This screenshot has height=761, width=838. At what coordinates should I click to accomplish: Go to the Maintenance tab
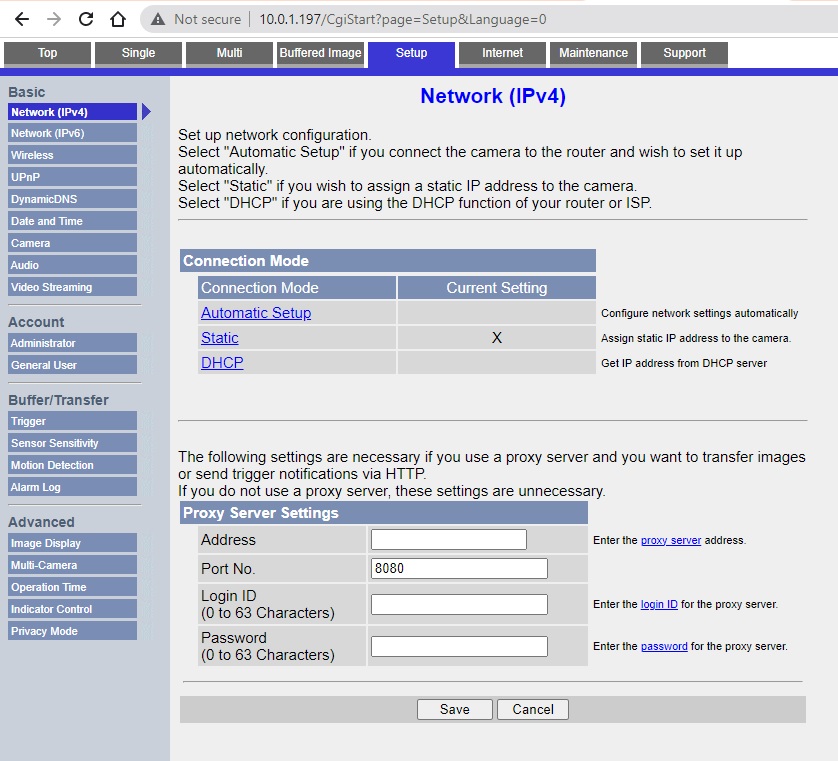click(593, 53)
